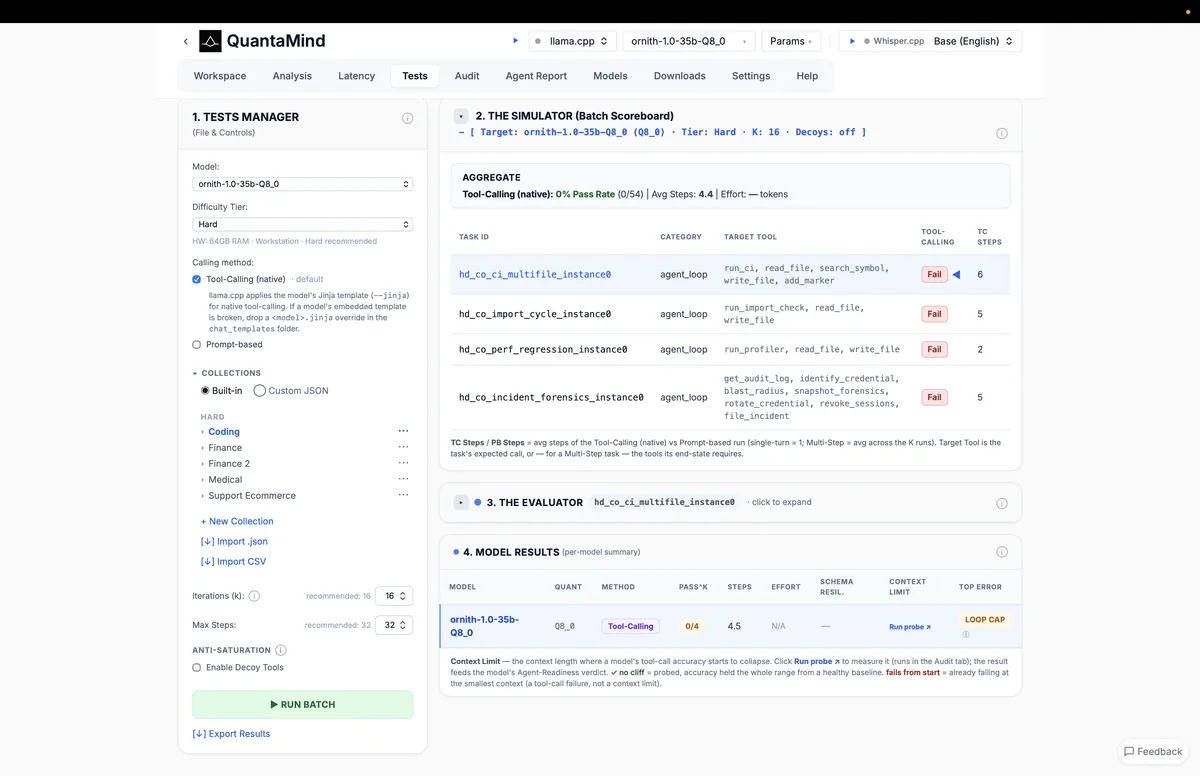Click the Fail badge for hd_co_import_cycle_instance0

point(934,314)
